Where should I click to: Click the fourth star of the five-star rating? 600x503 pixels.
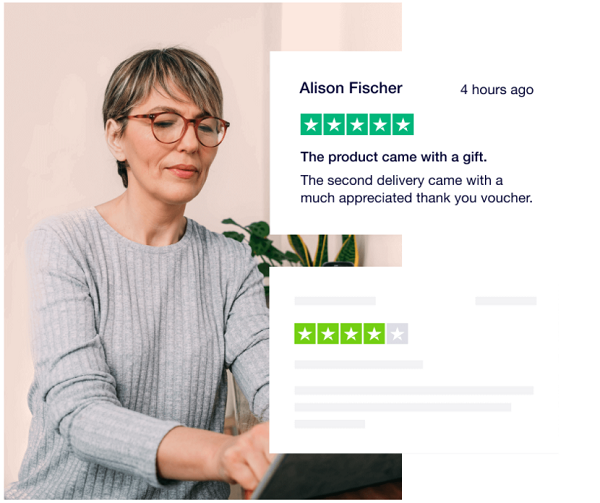tap(380, 124)
